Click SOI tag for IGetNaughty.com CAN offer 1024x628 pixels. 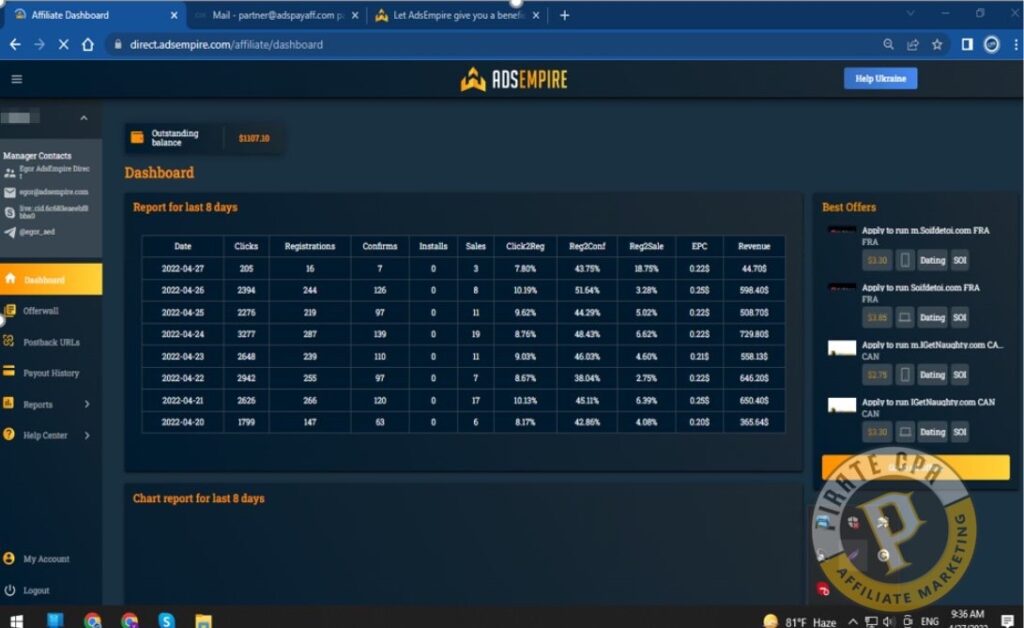(x=959, y=432)
